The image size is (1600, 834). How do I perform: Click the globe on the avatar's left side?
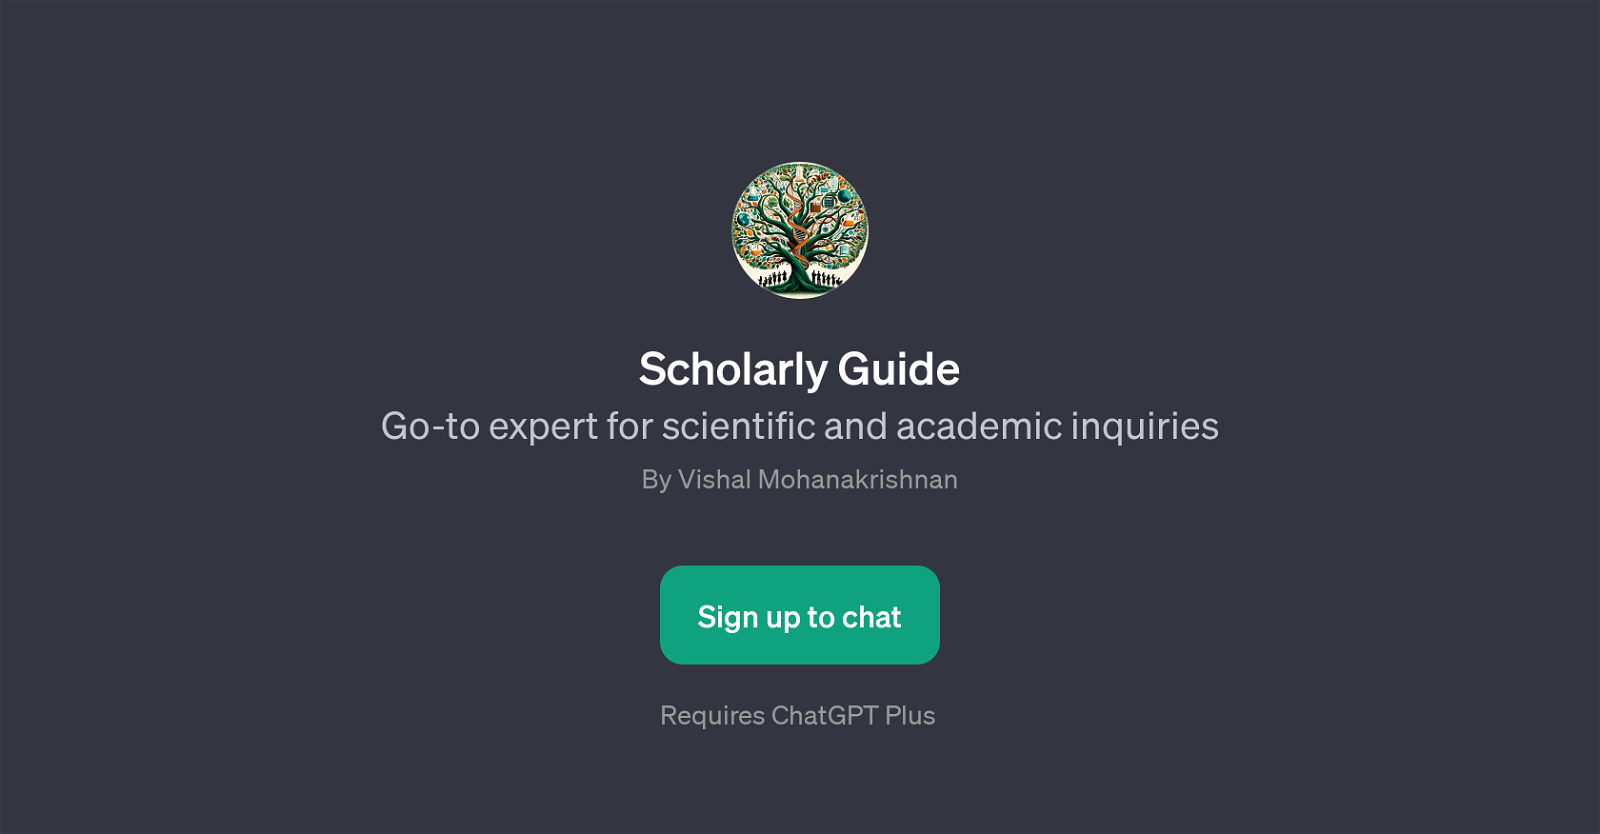point(744,219)
